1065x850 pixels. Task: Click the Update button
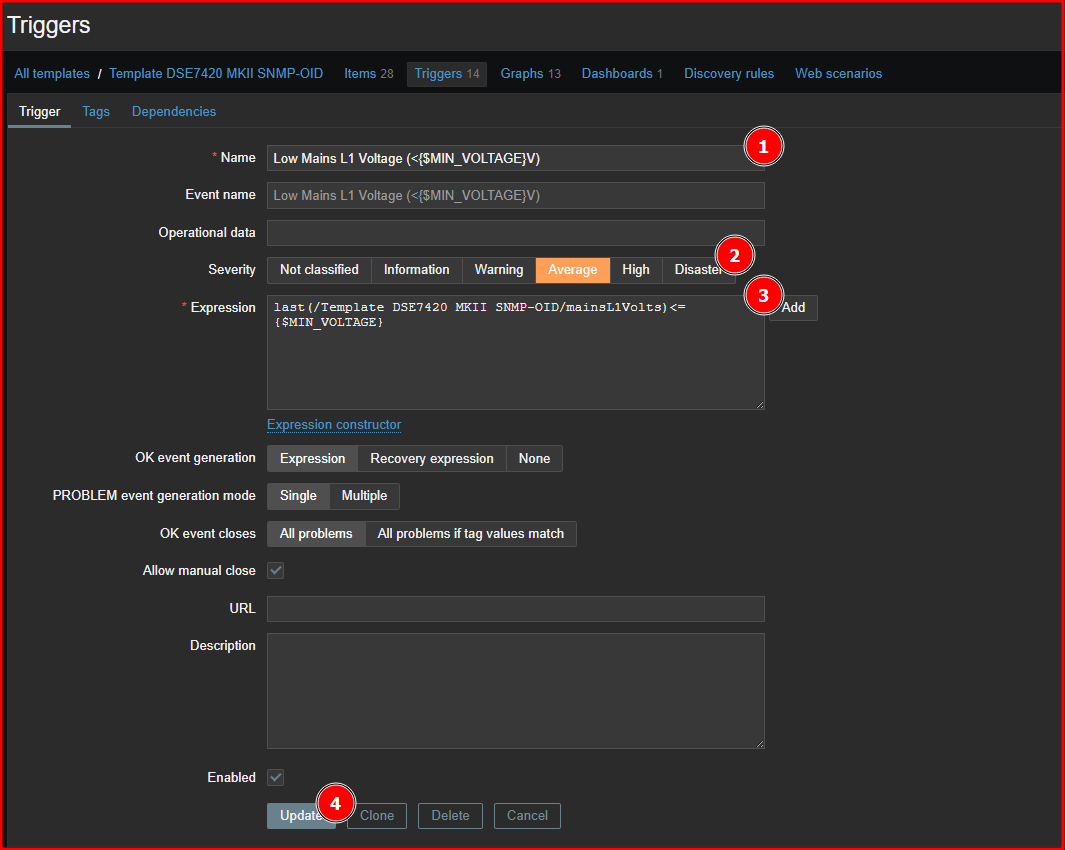pyautogui.click(x=301, y=815)
